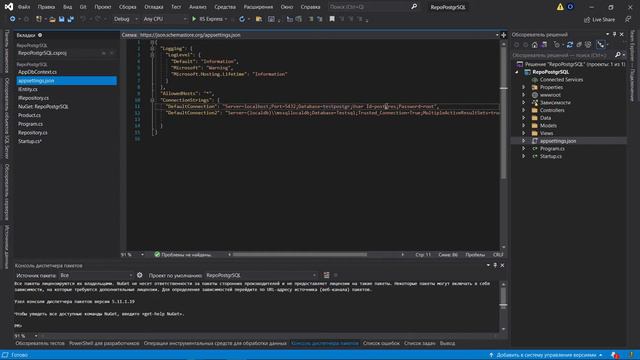
Task: Click the account profile icon near warning
Action: pyautogui.click(x=570, y=7)
